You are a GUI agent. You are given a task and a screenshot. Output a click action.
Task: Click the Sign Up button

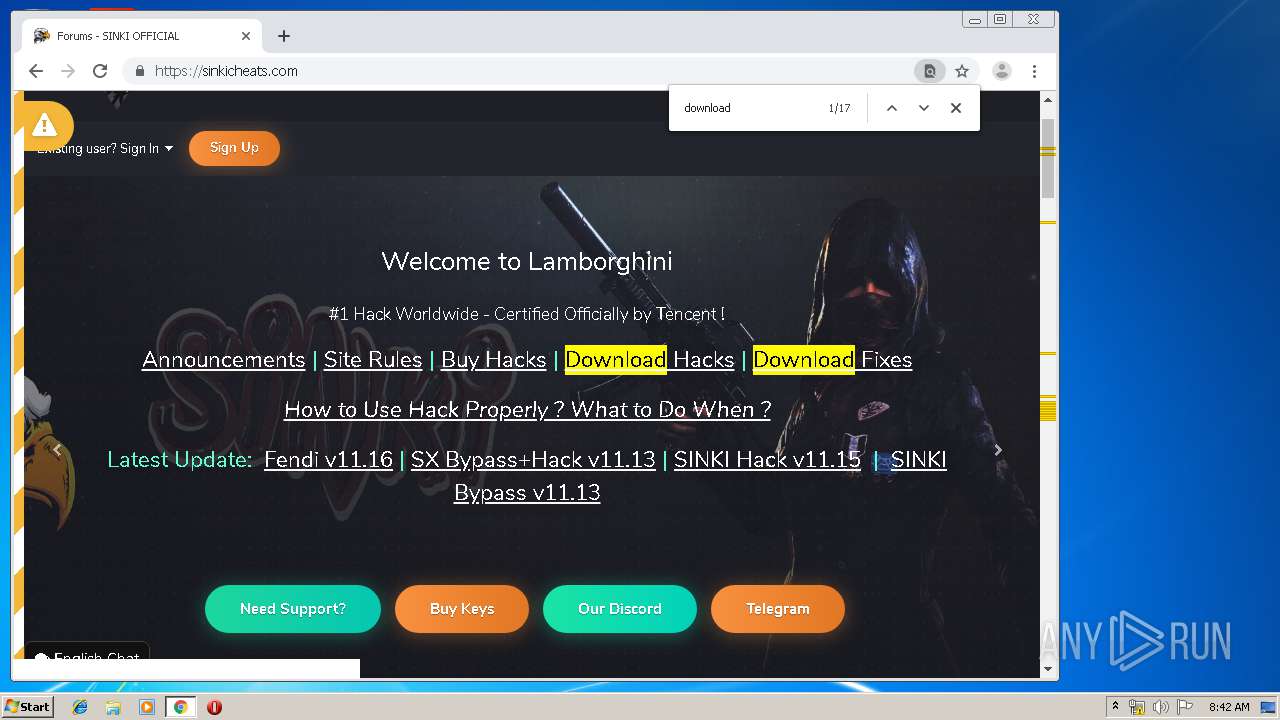click(234, 148)
